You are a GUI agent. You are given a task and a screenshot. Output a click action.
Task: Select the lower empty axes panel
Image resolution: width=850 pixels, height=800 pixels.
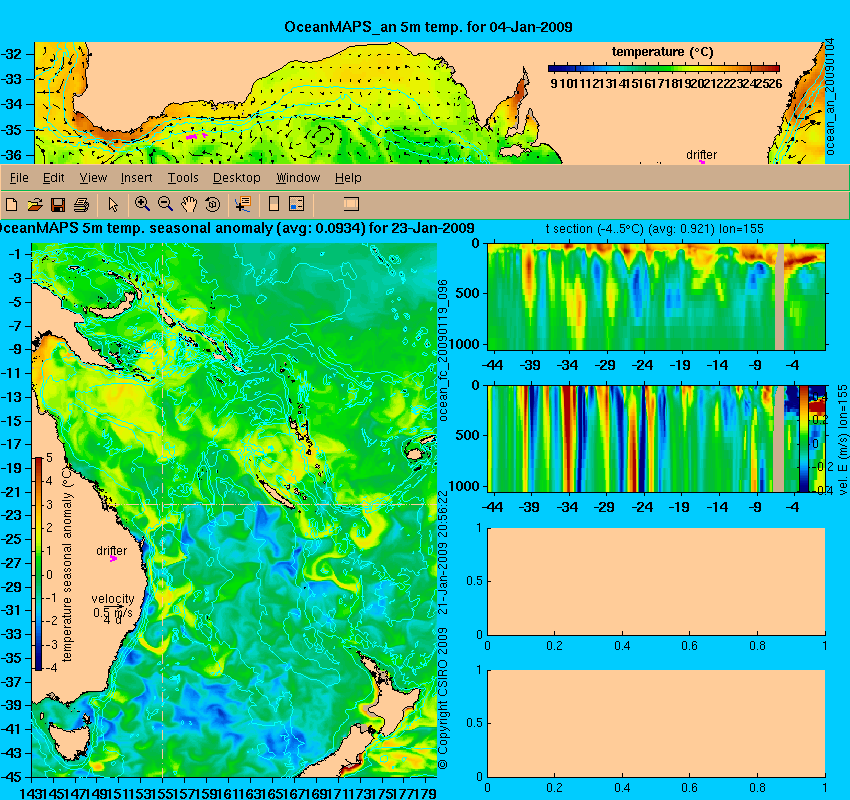(x=656, y=723)
